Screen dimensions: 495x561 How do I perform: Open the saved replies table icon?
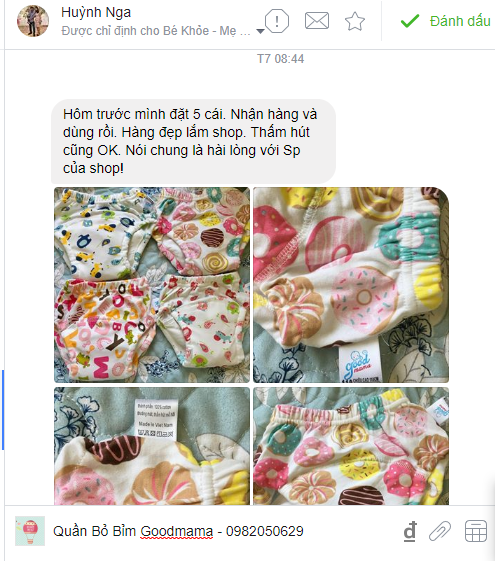coord(476,531)
